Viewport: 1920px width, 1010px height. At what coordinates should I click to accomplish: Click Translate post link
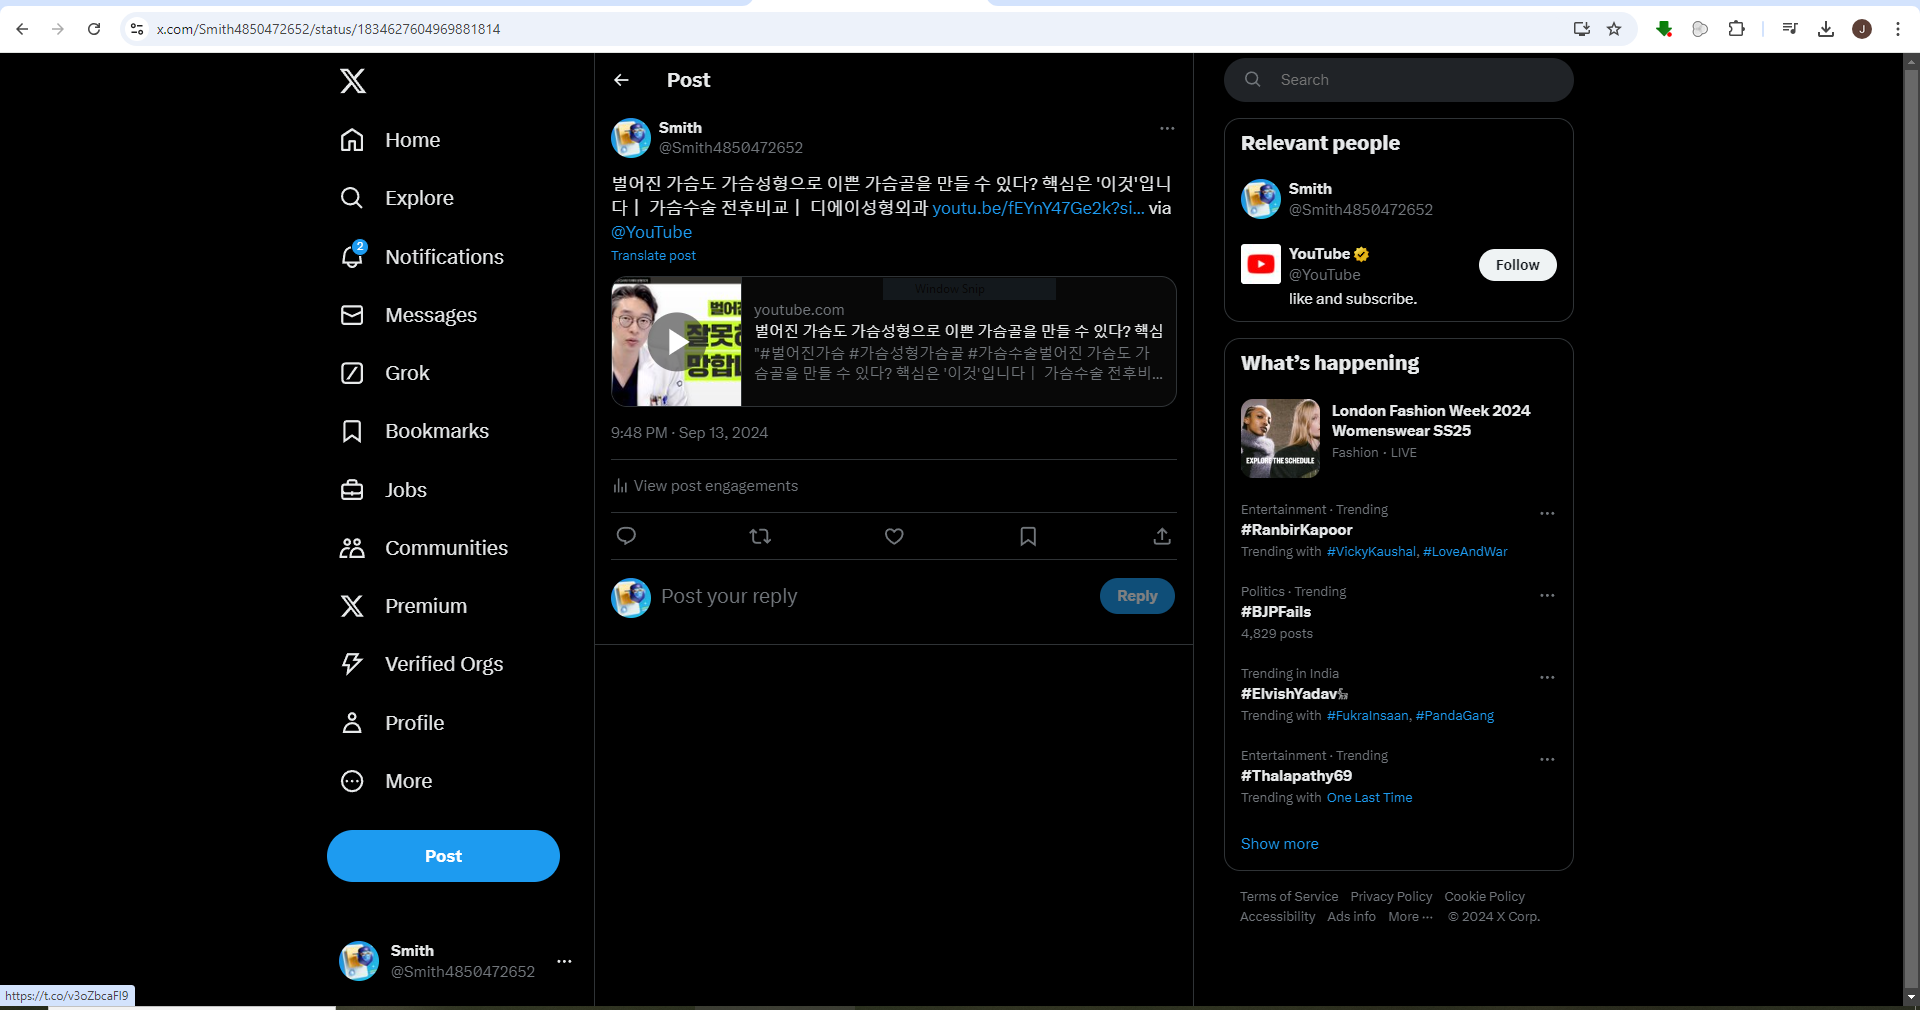click(x=653, y=256)
